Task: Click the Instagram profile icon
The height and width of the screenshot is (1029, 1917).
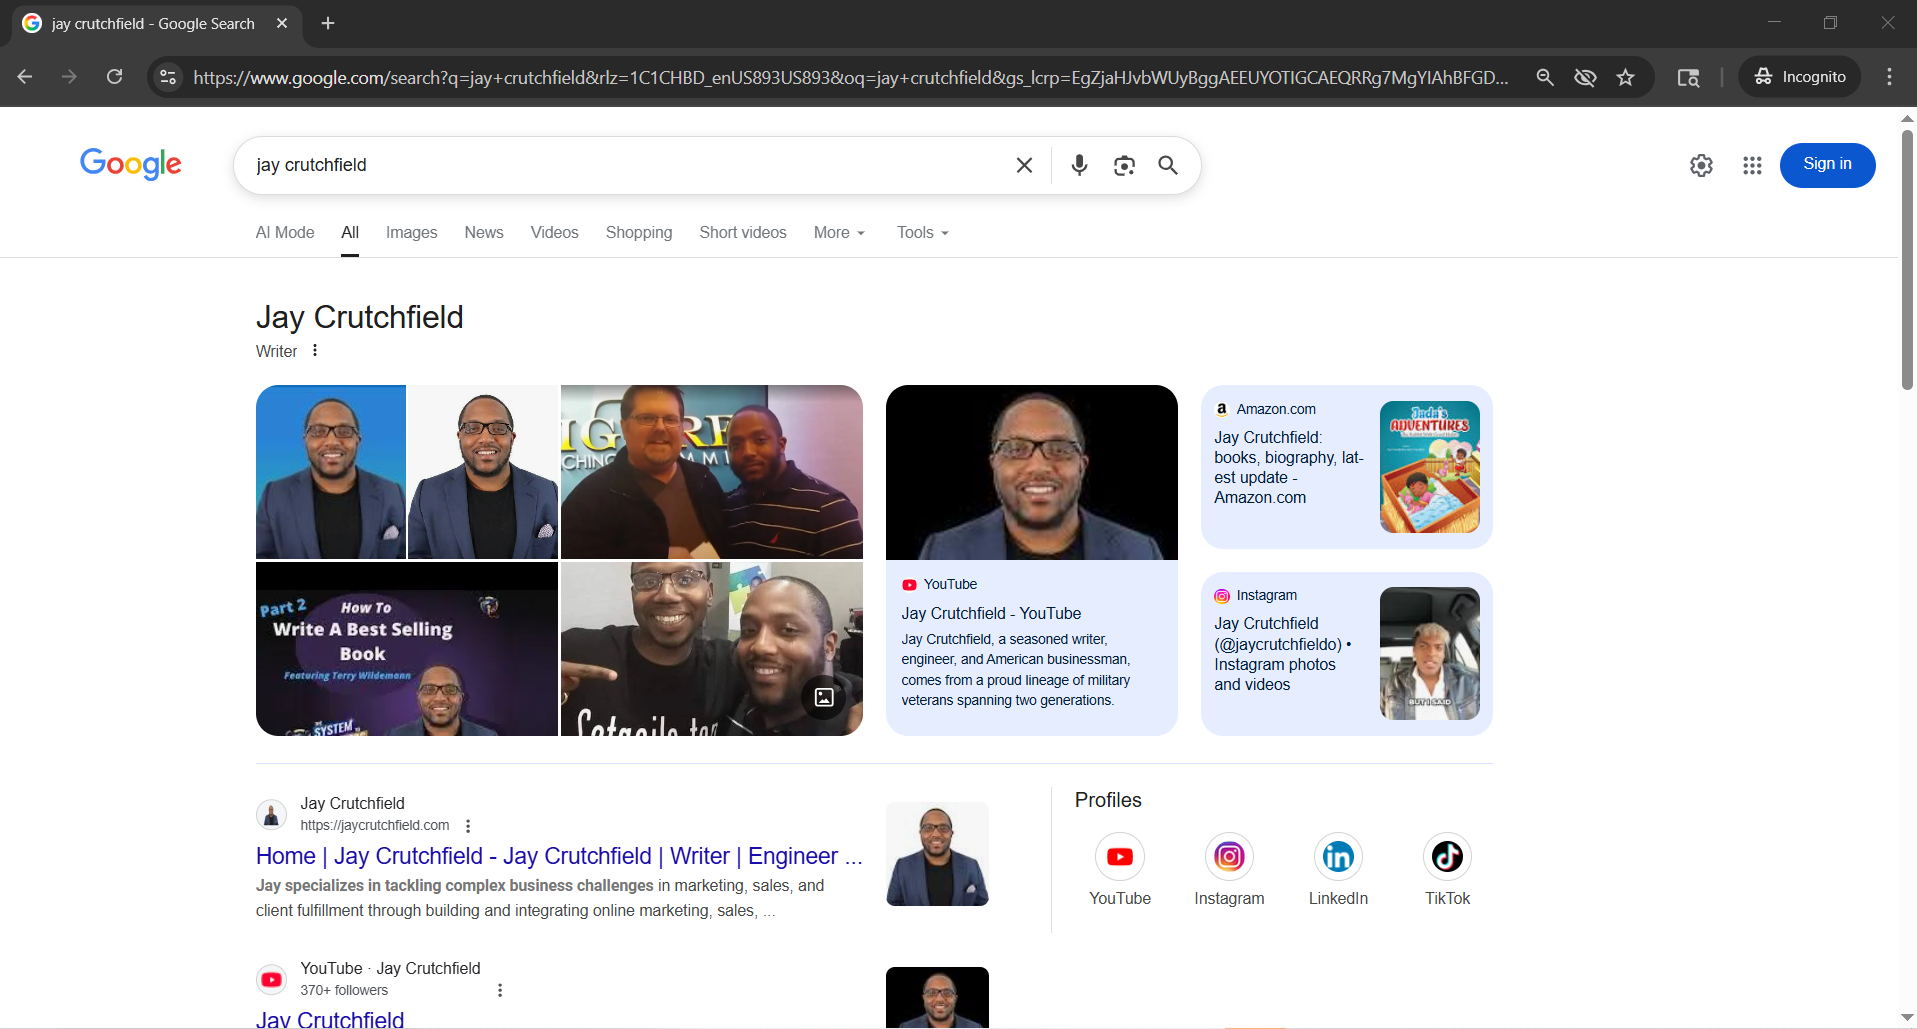Action: coord(1229,857)
